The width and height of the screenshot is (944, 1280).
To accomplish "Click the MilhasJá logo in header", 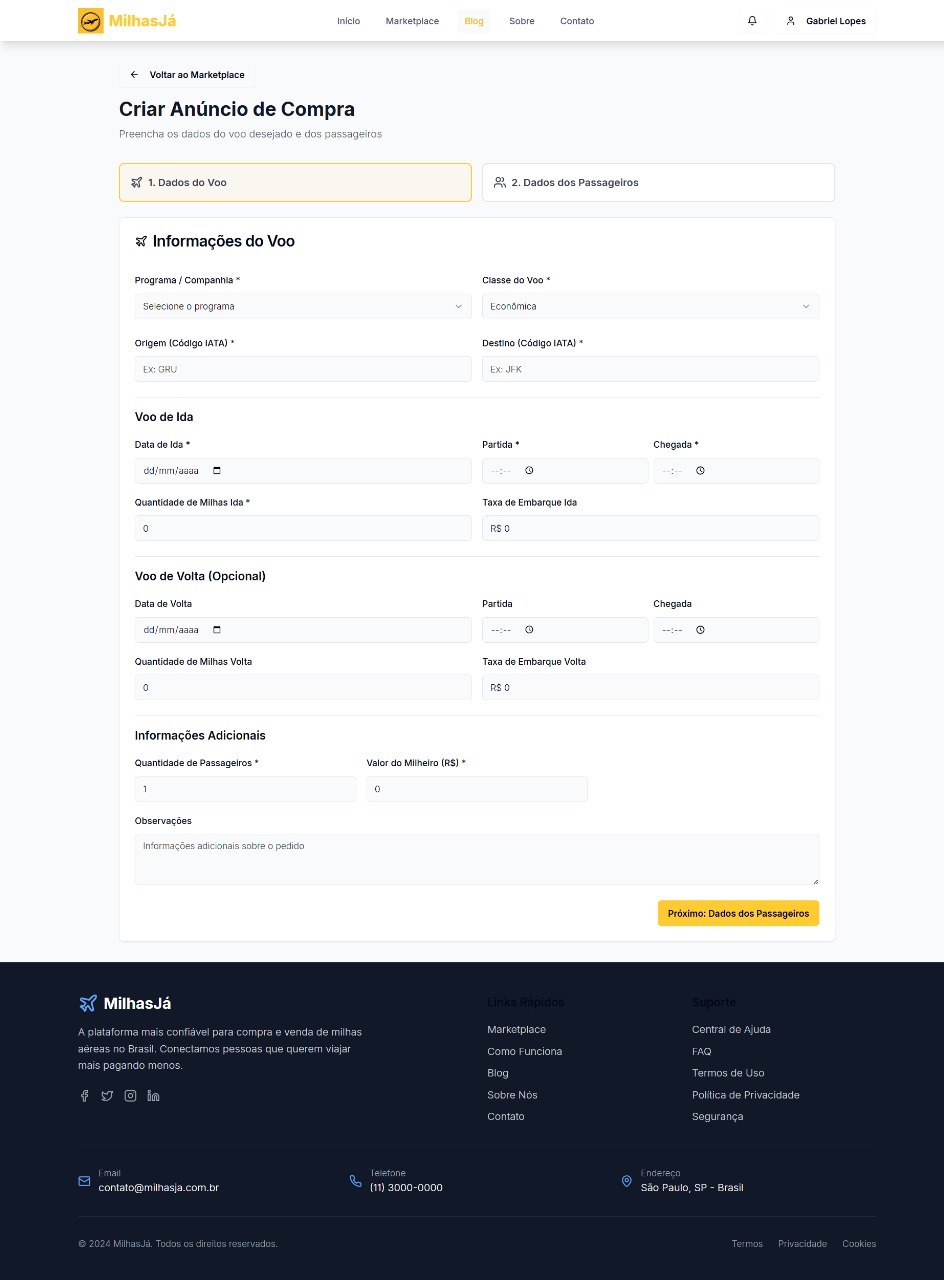I will click(127, 21).
